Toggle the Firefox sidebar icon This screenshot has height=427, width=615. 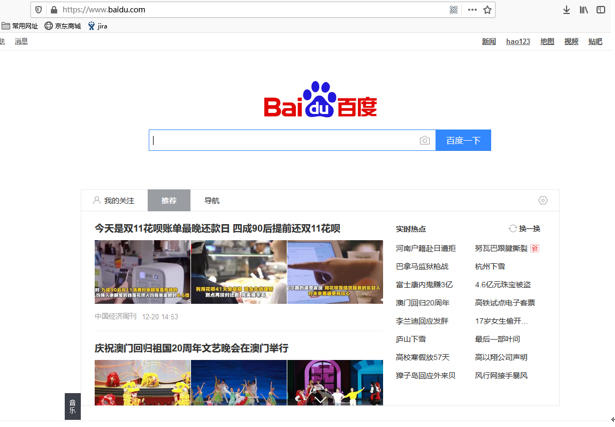pos(600,10)
